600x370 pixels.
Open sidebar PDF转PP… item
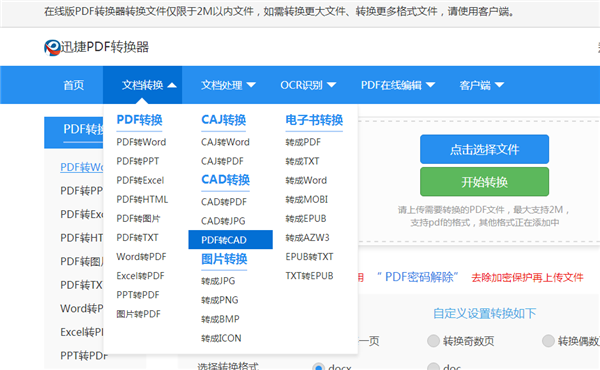(x=82, y=191)
